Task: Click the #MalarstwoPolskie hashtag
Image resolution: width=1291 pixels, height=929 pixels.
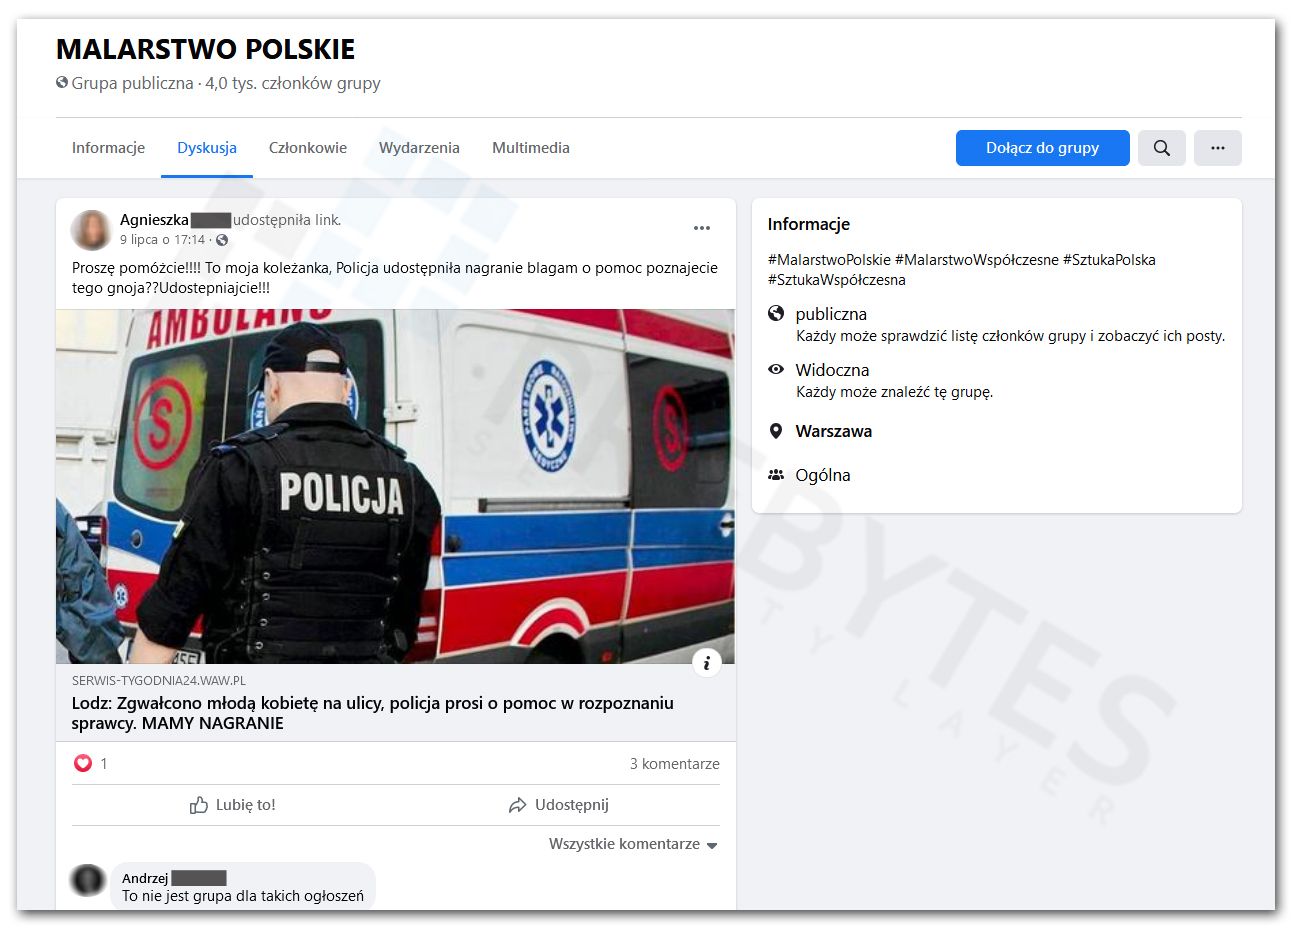Action: pyautogui.click(x=829, y=260)
